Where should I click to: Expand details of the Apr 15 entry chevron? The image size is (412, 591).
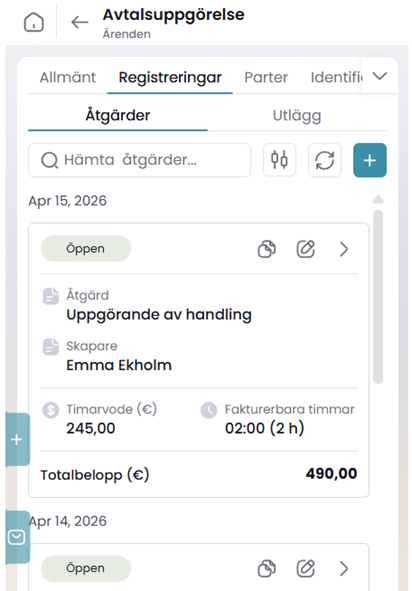coord(344,249)
